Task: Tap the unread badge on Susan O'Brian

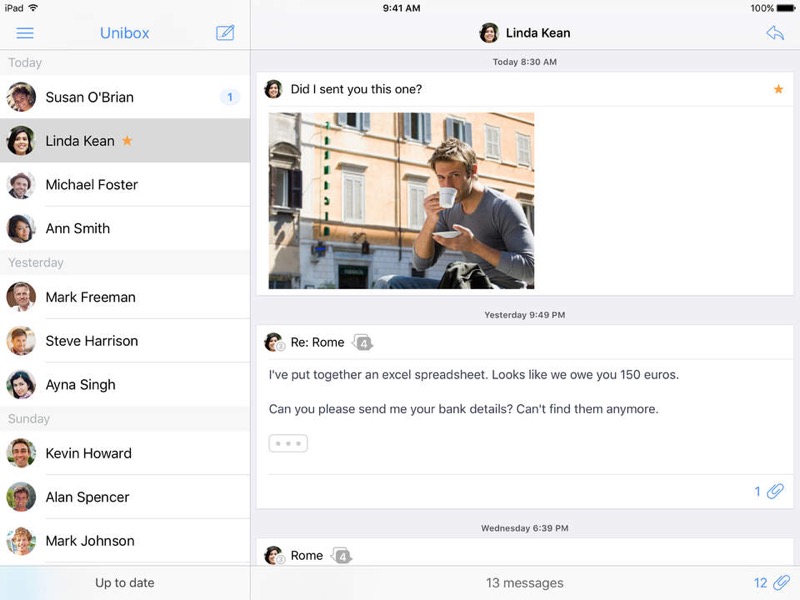Action: (229, 97)
